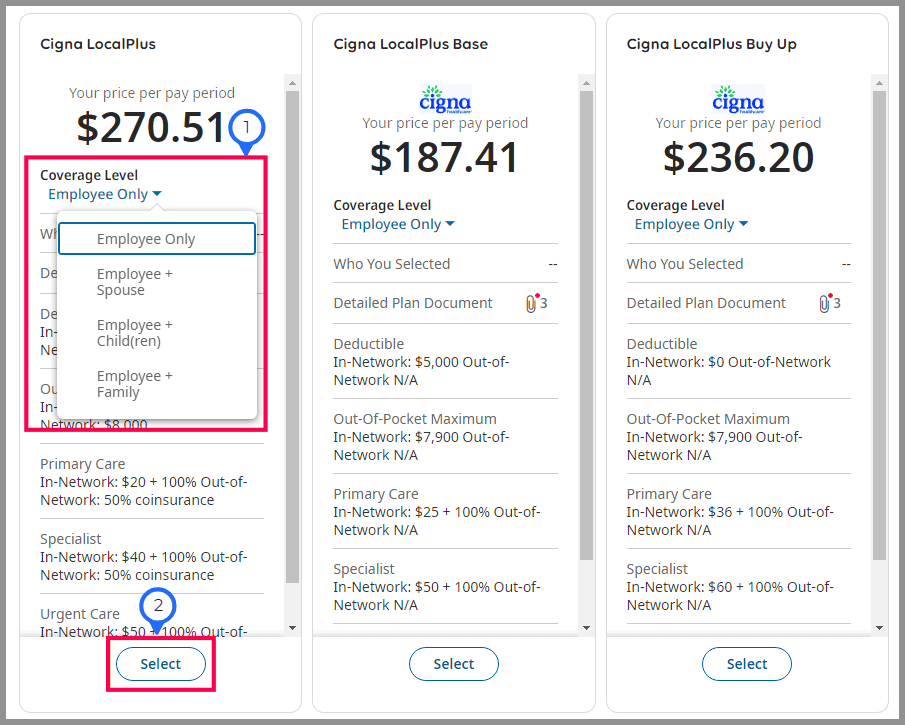The width and height of the screenshot is (905, 725).
Task: Click scrollbar thumb in LocalPlus Base card
Action: [x=586, y=325]
